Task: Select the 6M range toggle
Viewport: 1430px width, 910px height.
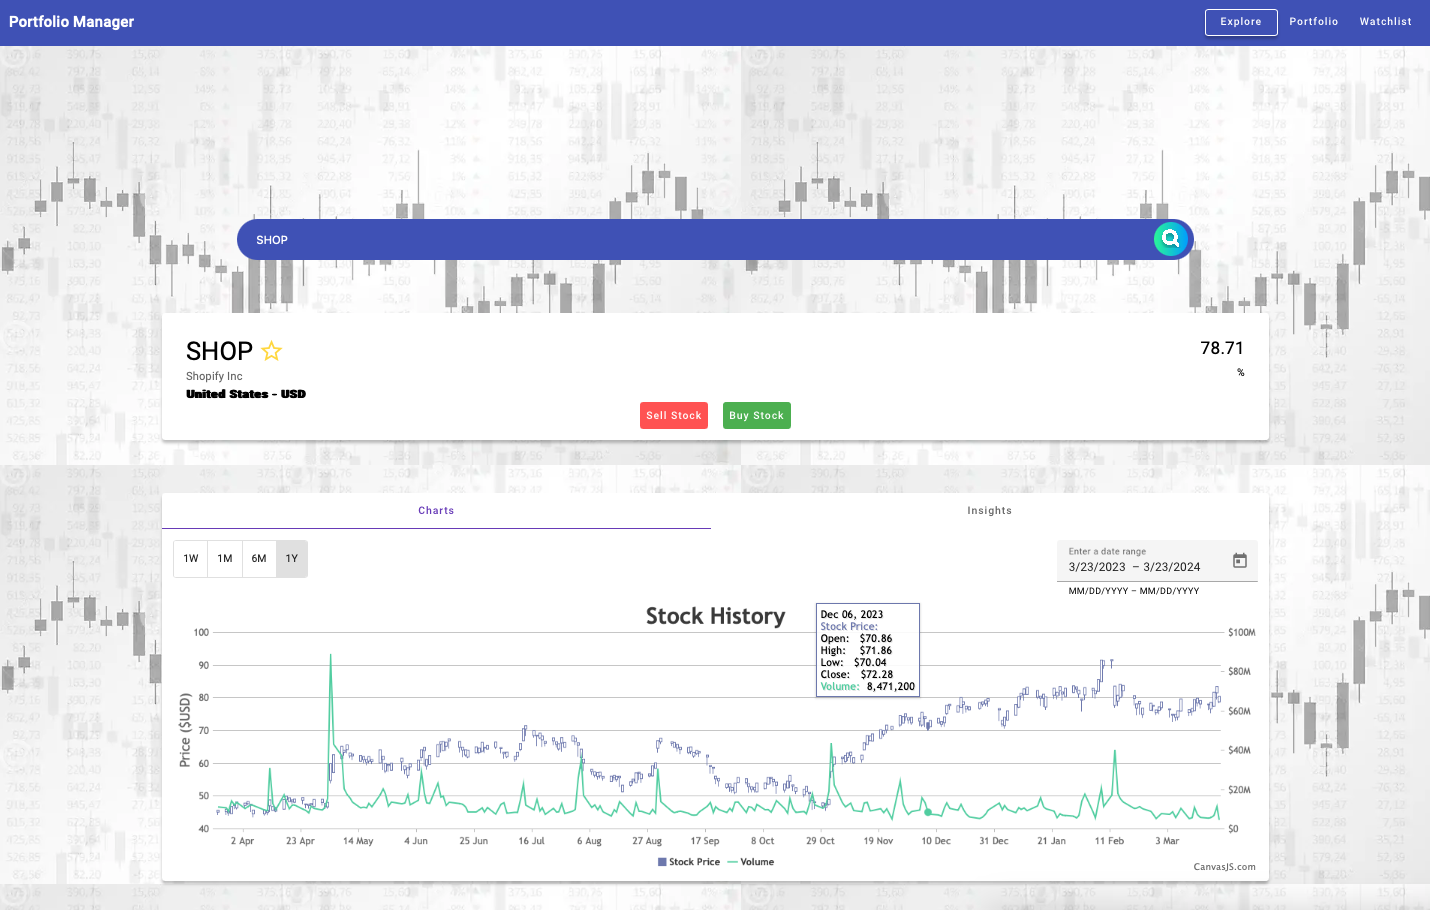Action: (x=259, y=559)
